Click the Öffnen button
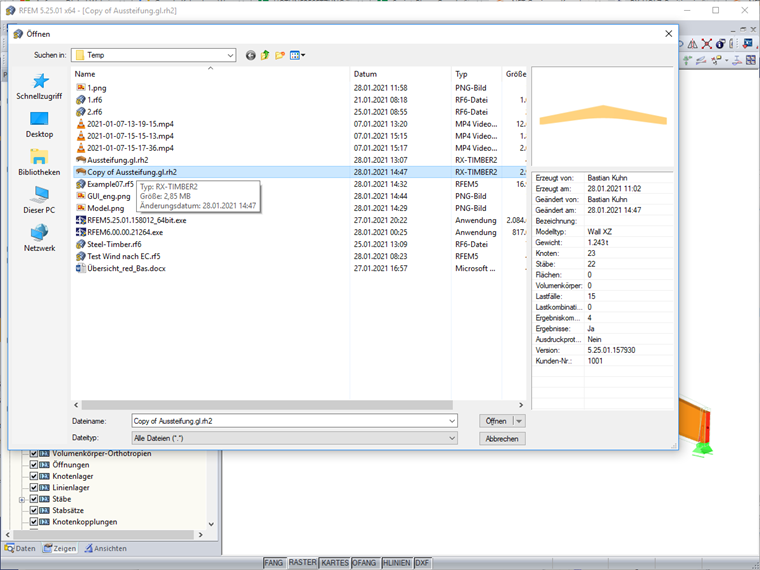 [x=496, y=421]
